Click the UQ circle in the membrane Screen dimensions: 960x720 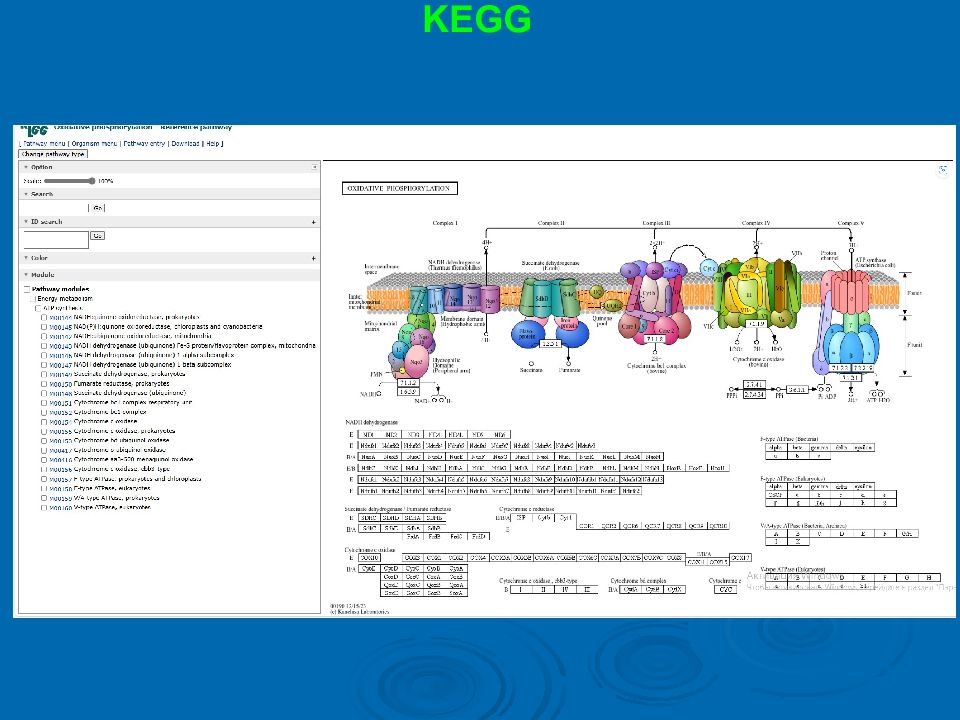(596, 292)
